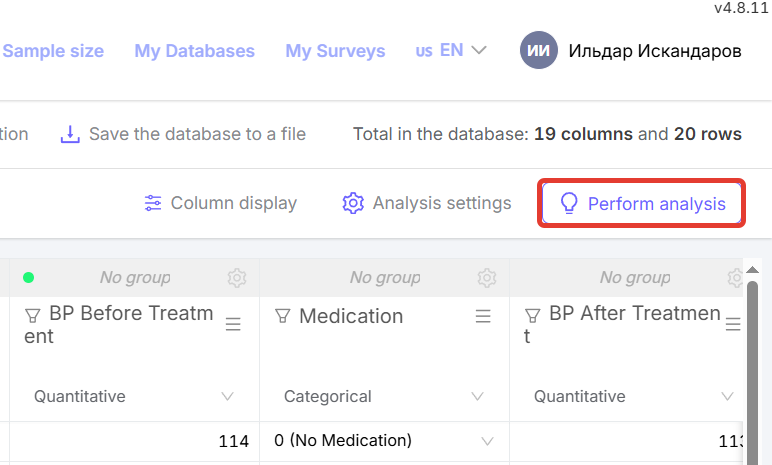
Task: Click the filter icon on BP After Treatment
Action: point(532,315)
